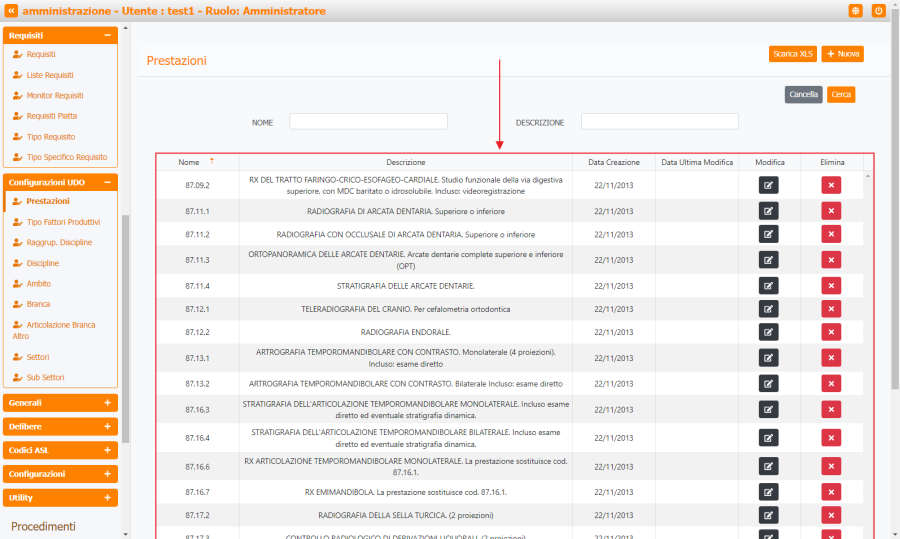Click edit icon for row 87.09.2
Image resolution: width=900 pixels, height=539 pixels.
pyautogui.click(x=768, y=184)
